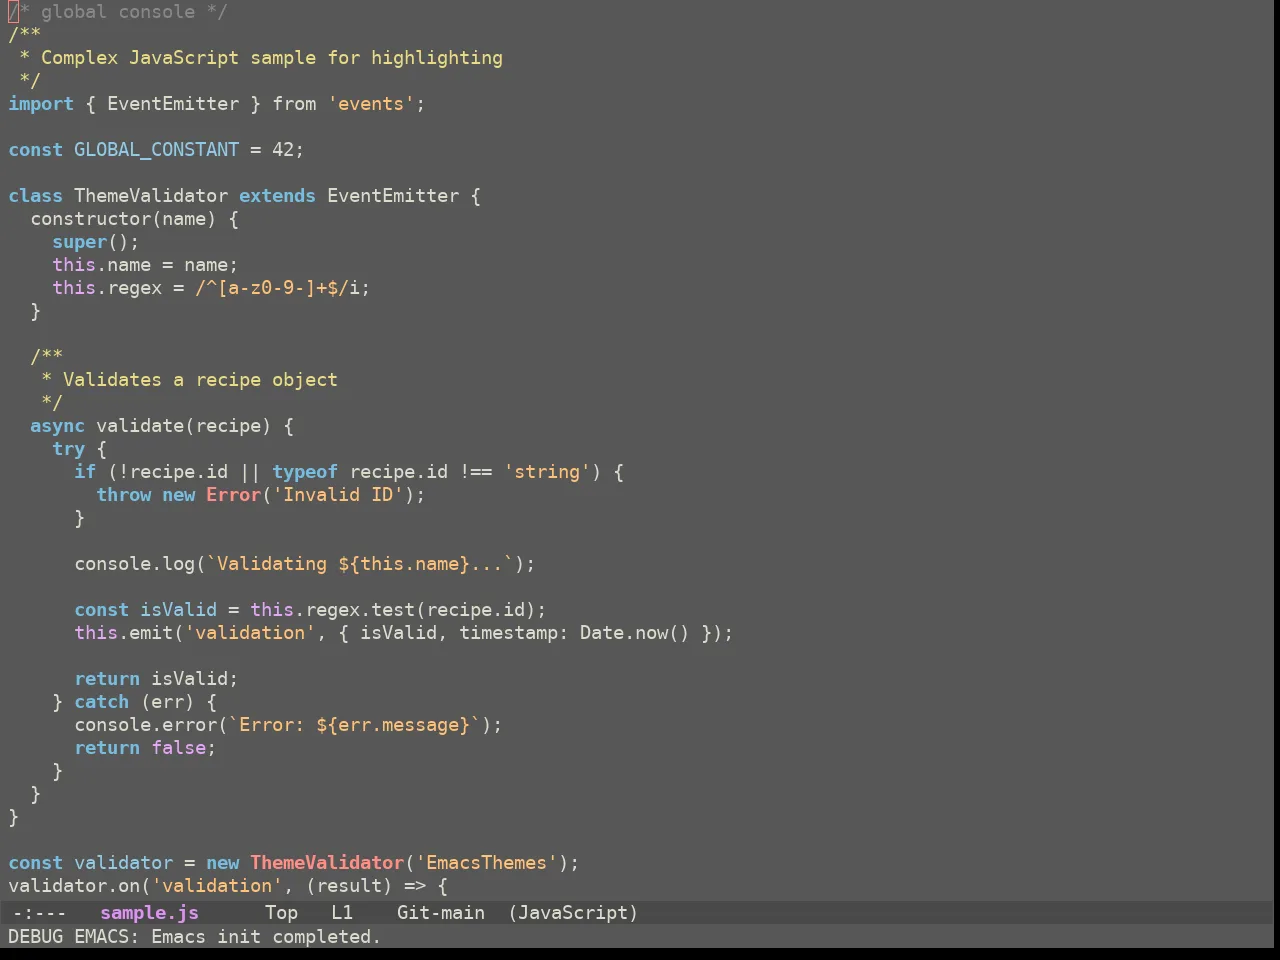
Task: Click the 'throw' keyword
Action: pos(124,495)
